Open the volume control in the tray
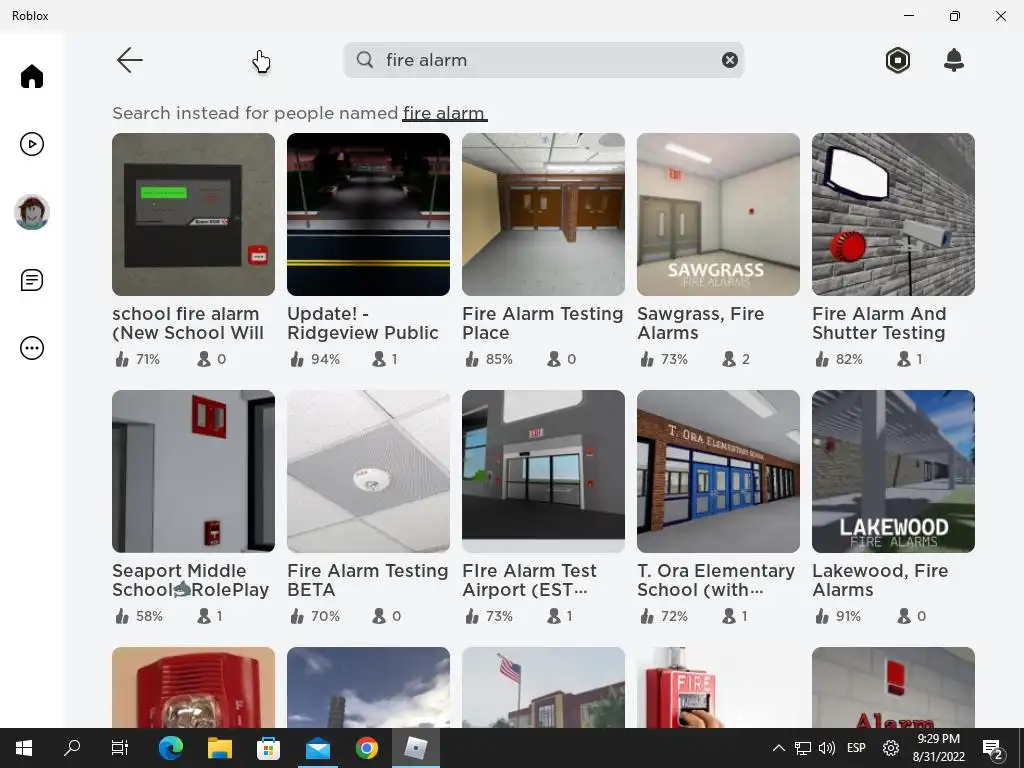The width and height of the screenshot is (1024, 768). [x=827, y=748]
